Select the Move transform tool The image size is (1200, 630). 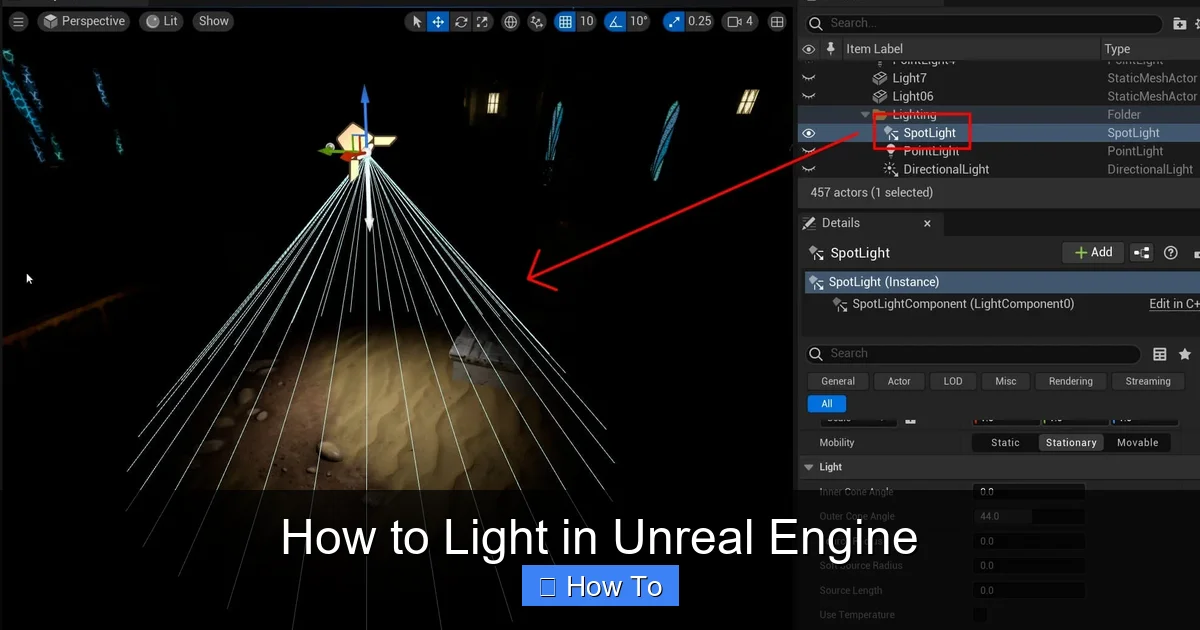[438, 21]
